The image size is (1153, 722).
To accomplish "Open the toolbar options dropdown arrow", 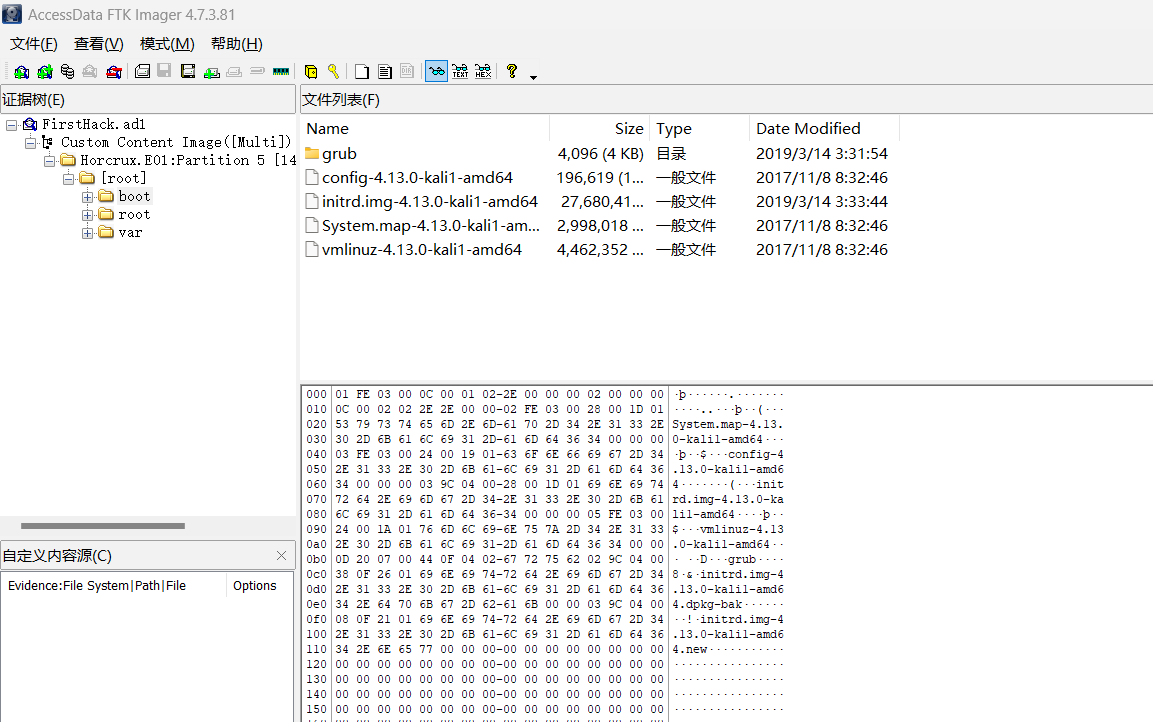I will coord(533,76).
